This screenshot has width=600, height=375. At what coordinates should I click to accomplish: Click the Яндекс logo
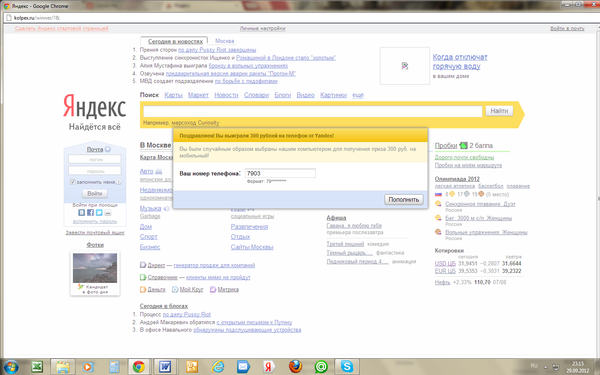(x=95, y=106)
